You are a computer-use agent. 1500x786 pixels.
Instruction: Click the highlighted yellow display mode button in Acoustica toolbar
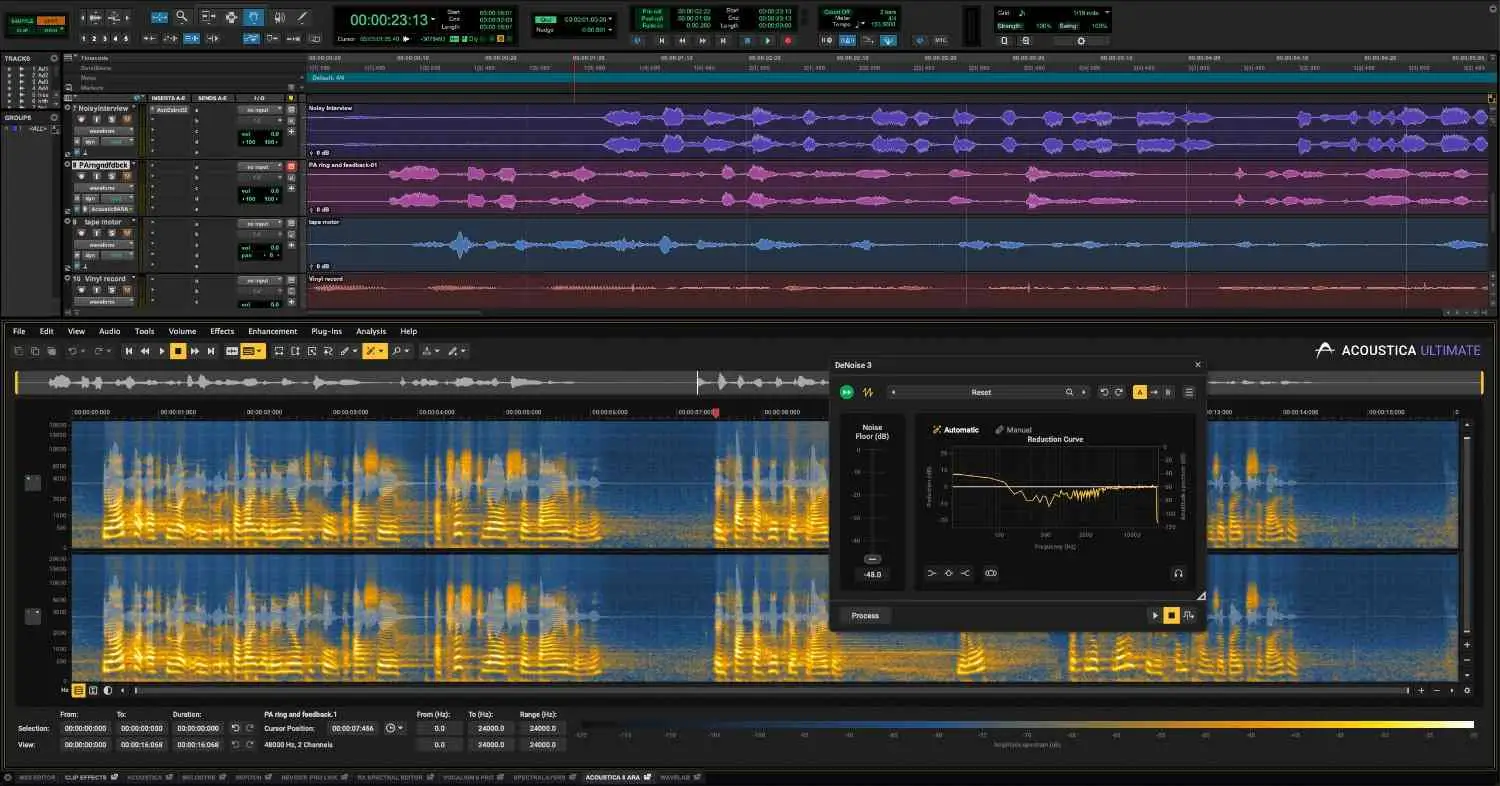point(253,351)
